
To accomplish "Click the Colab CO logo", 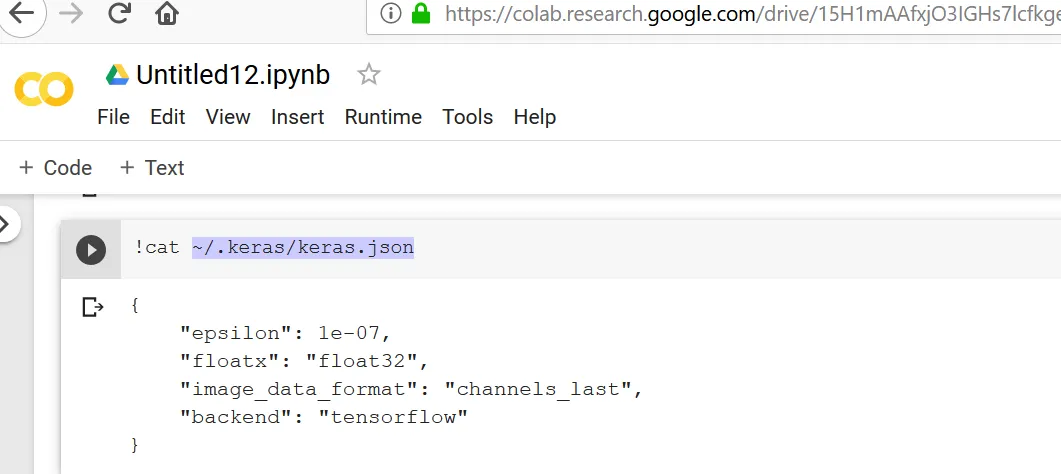I will click(x=44, y=90).
